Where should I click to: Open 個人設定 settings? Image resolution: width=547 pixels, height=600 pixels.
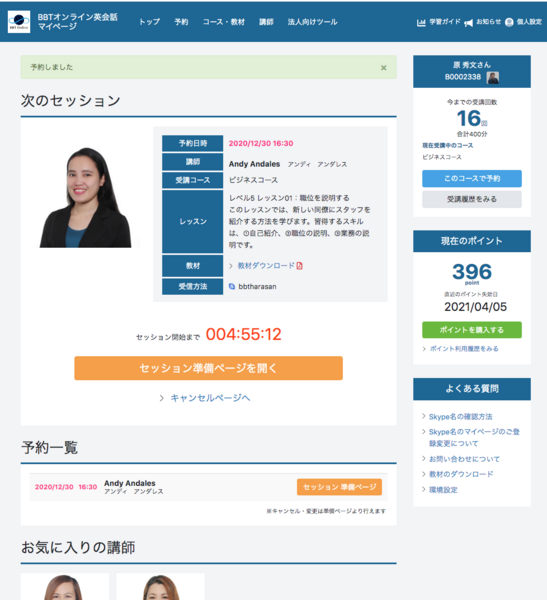529,22
